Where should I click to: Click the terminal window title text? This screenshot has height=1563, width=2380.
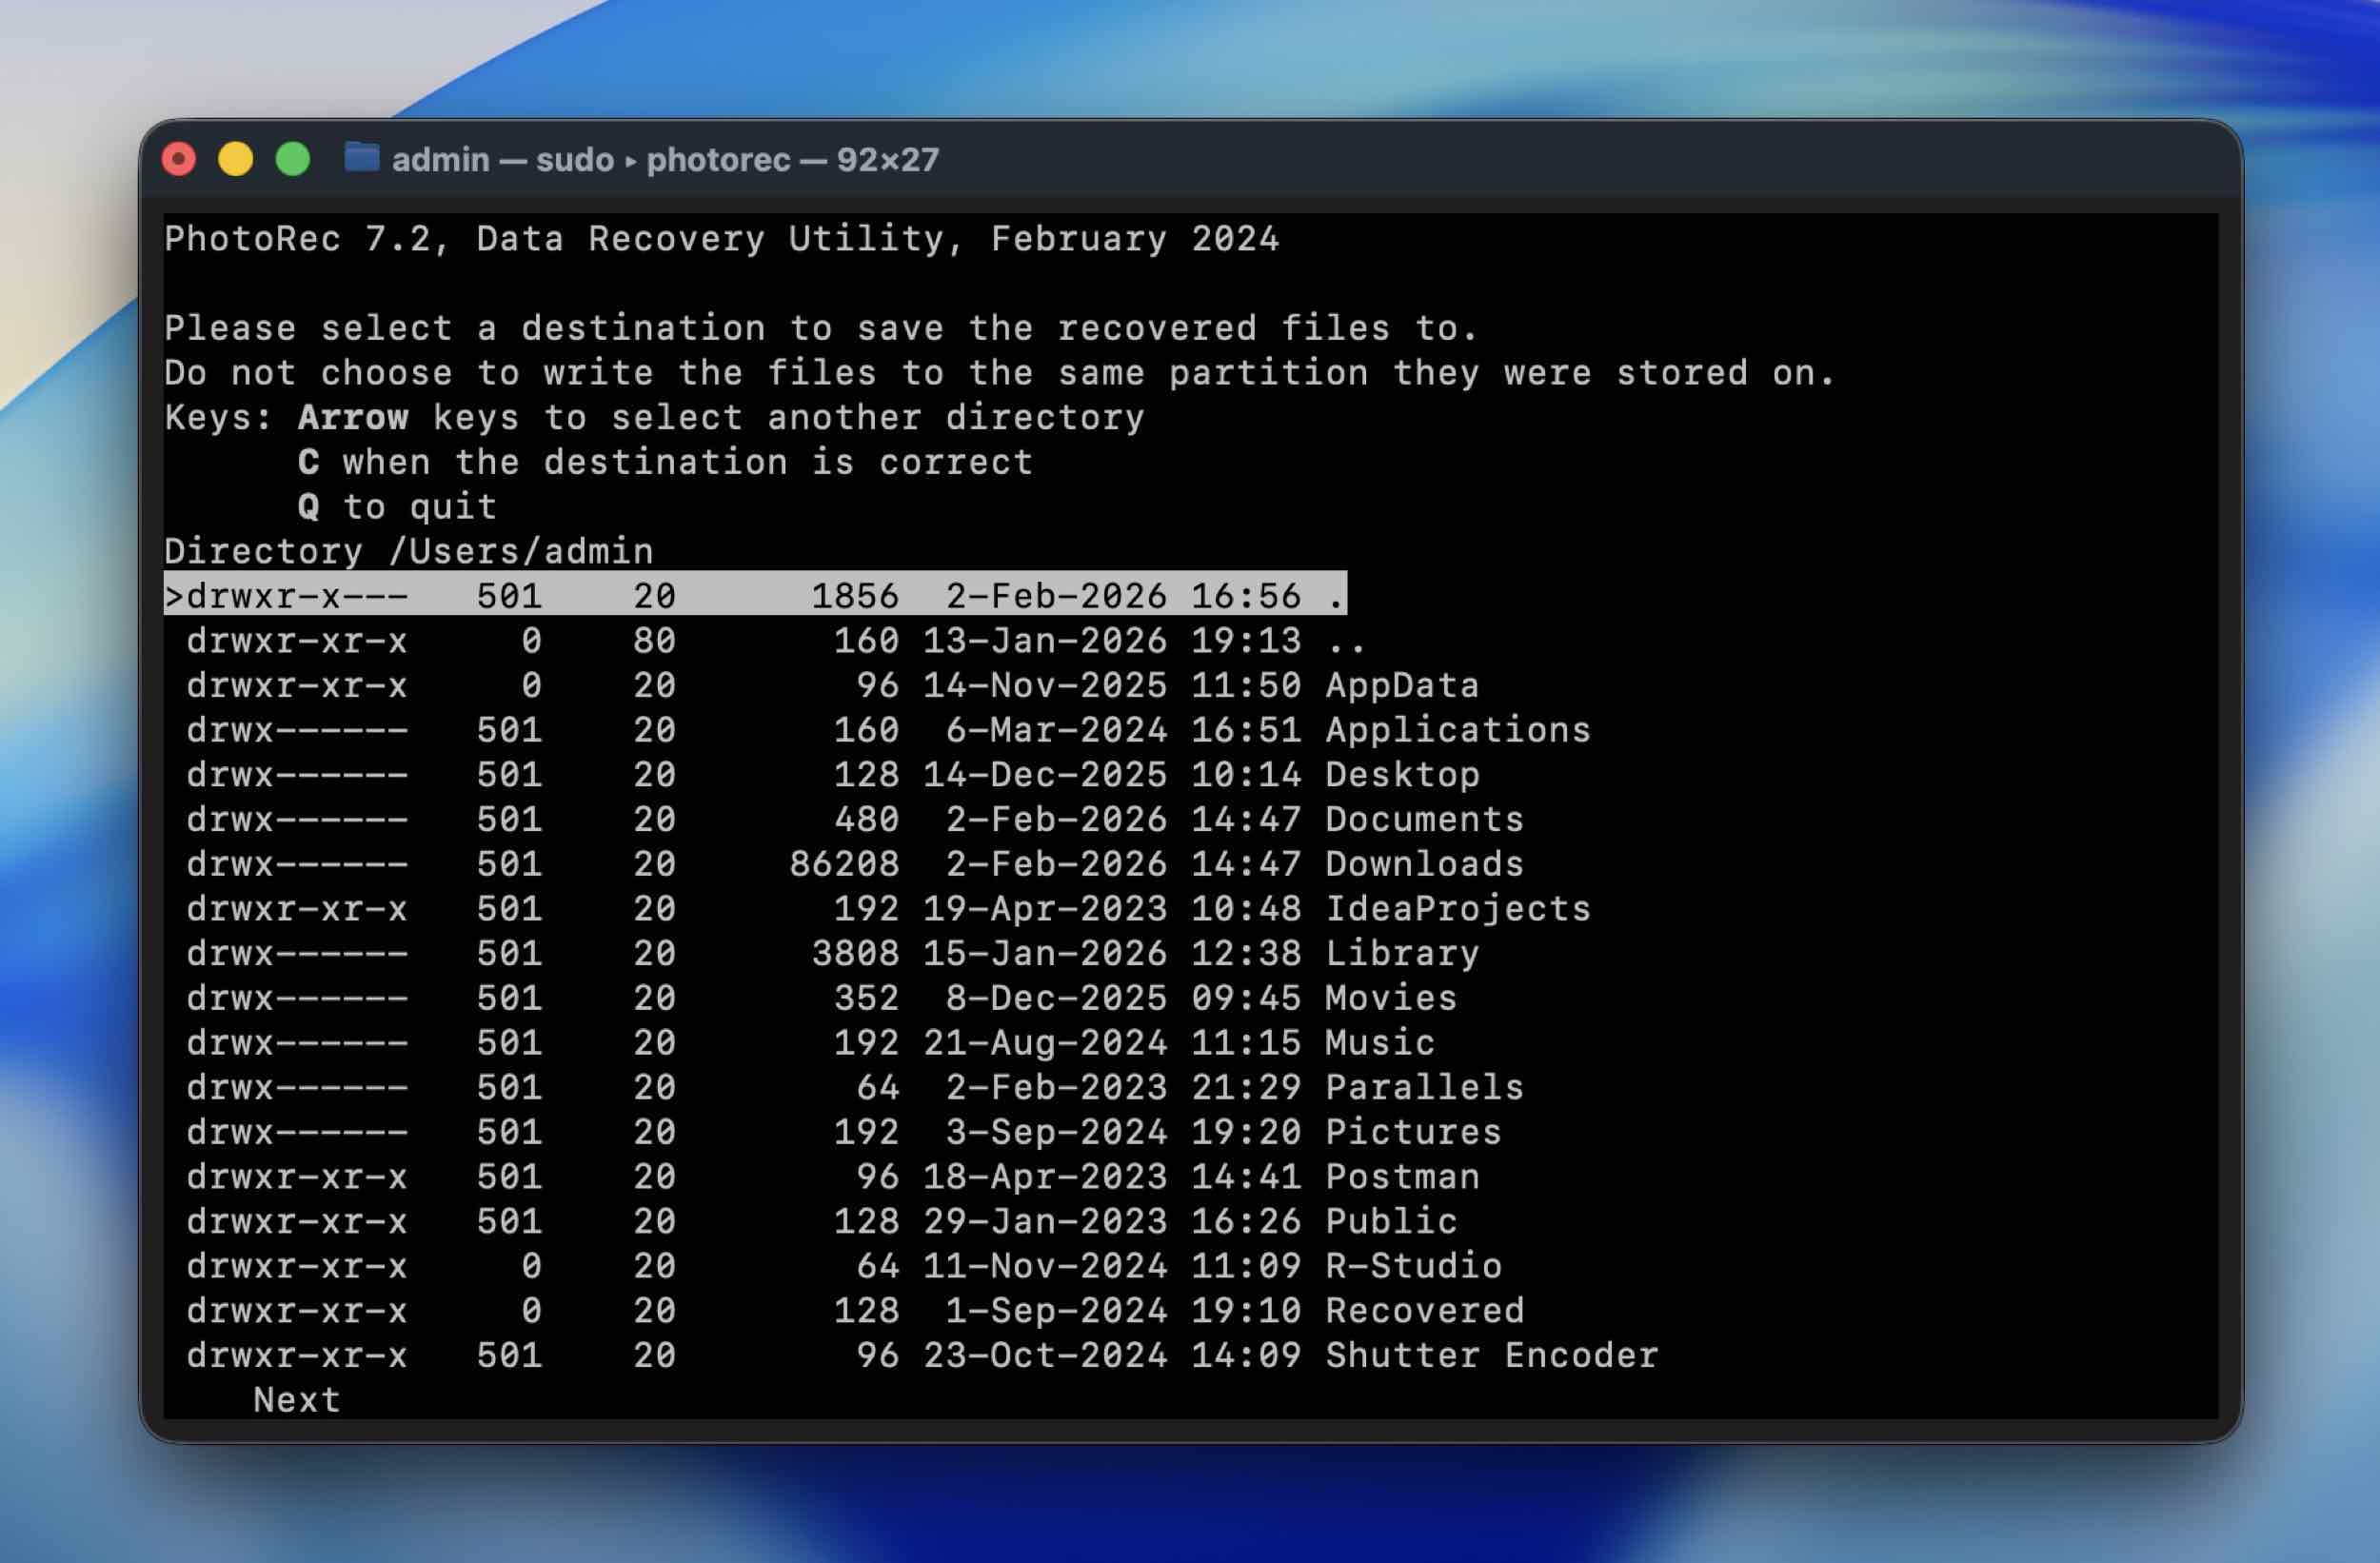665,160
